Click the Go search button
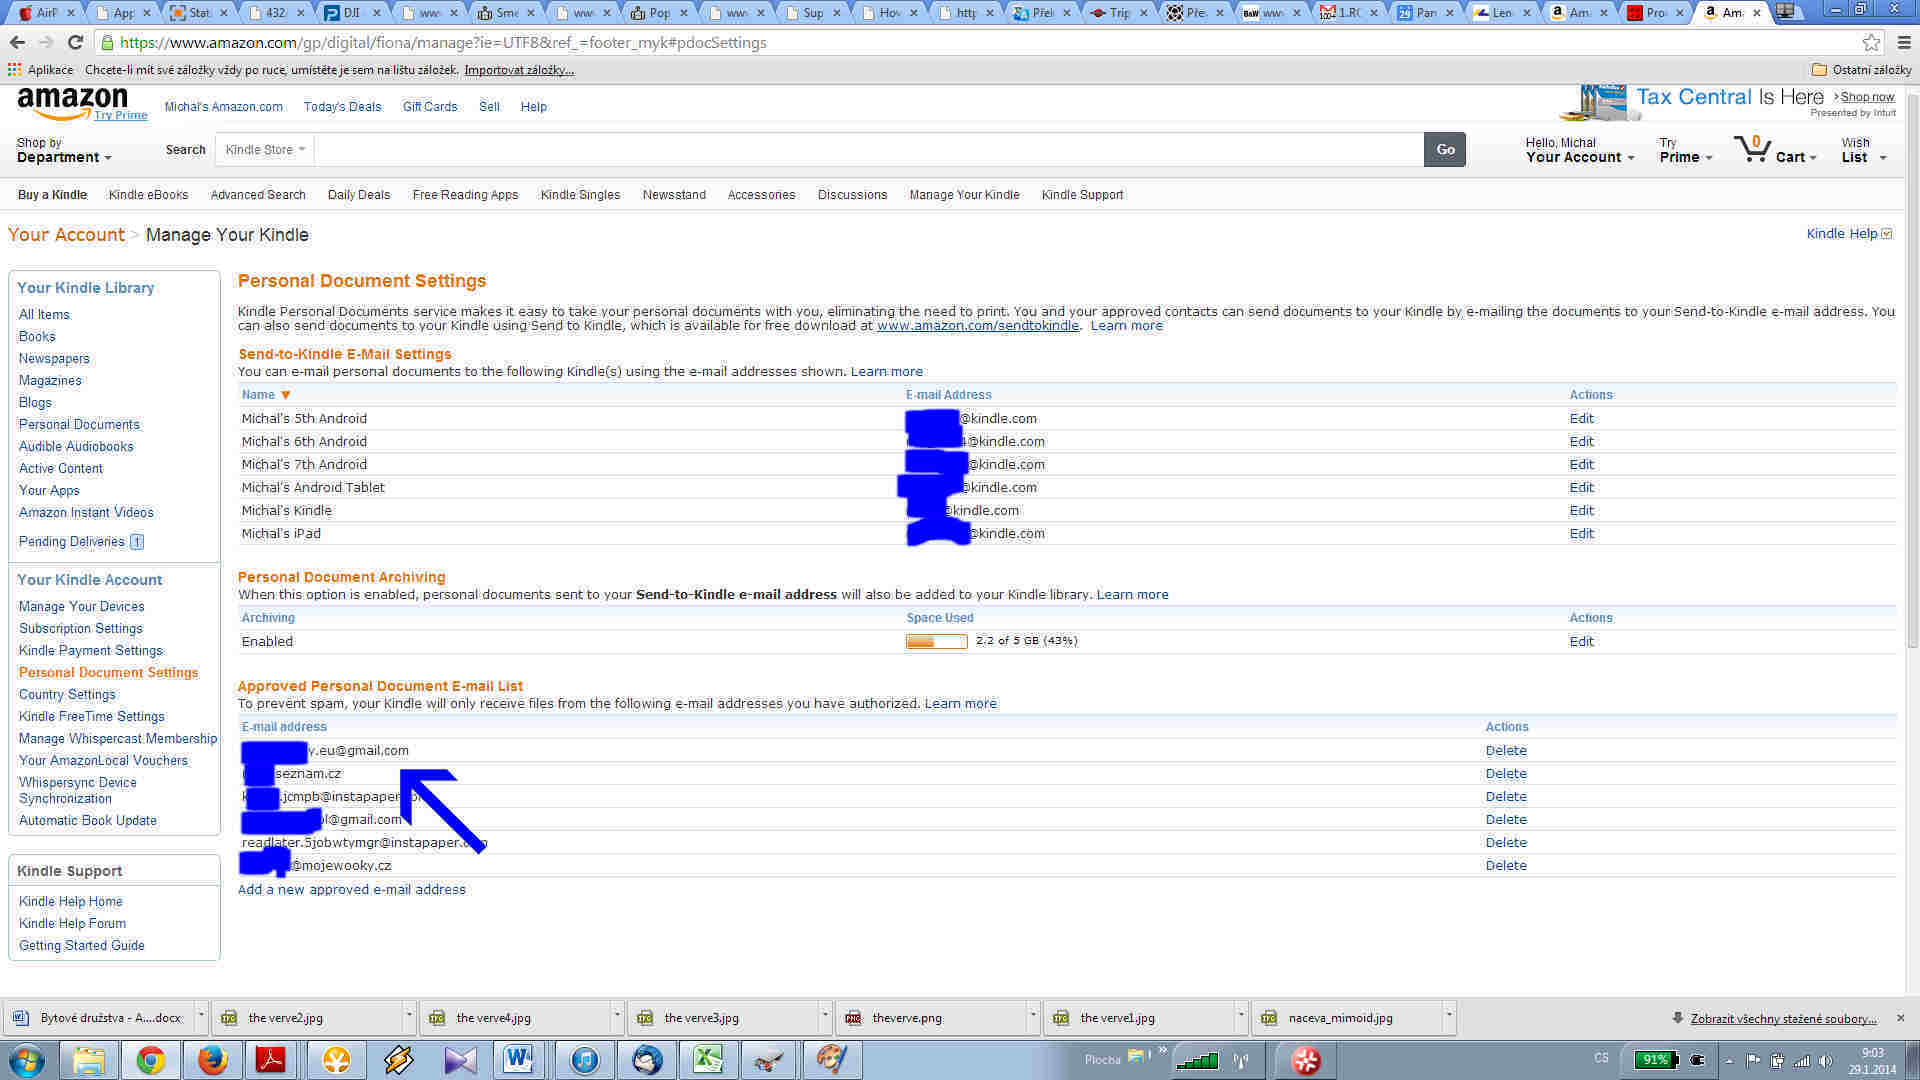1920x1080 pixels. pyautogui.click(x=1445, y=150)
